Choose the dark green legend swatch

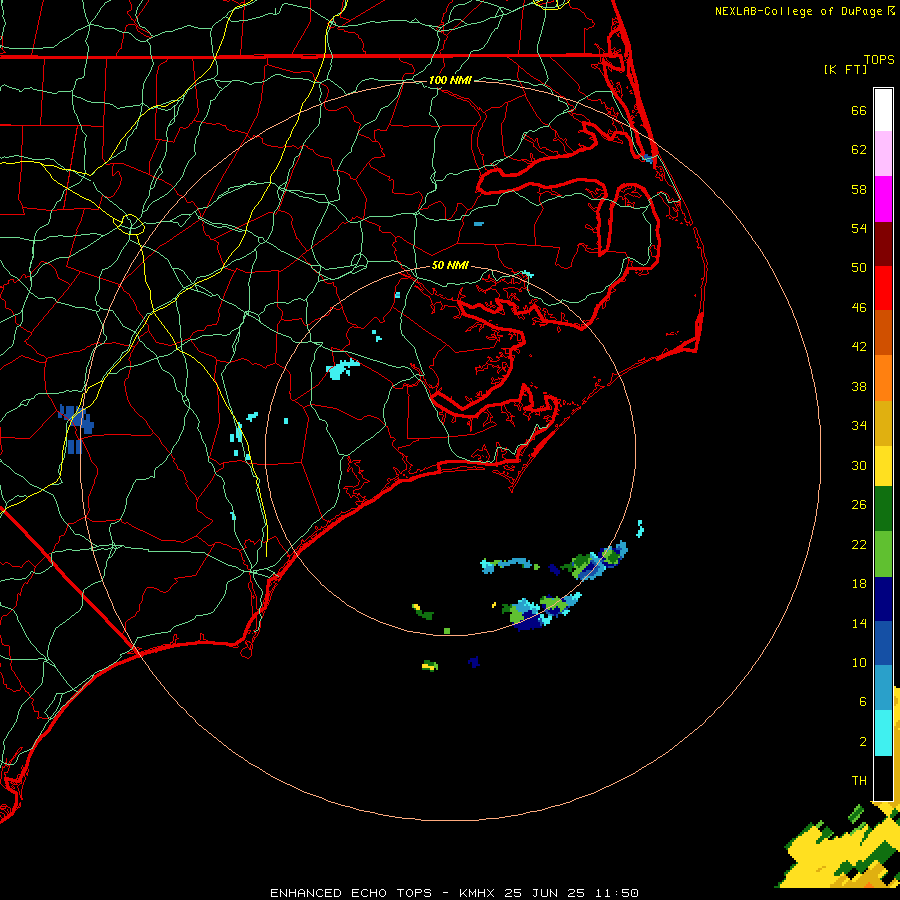[883, 509]
